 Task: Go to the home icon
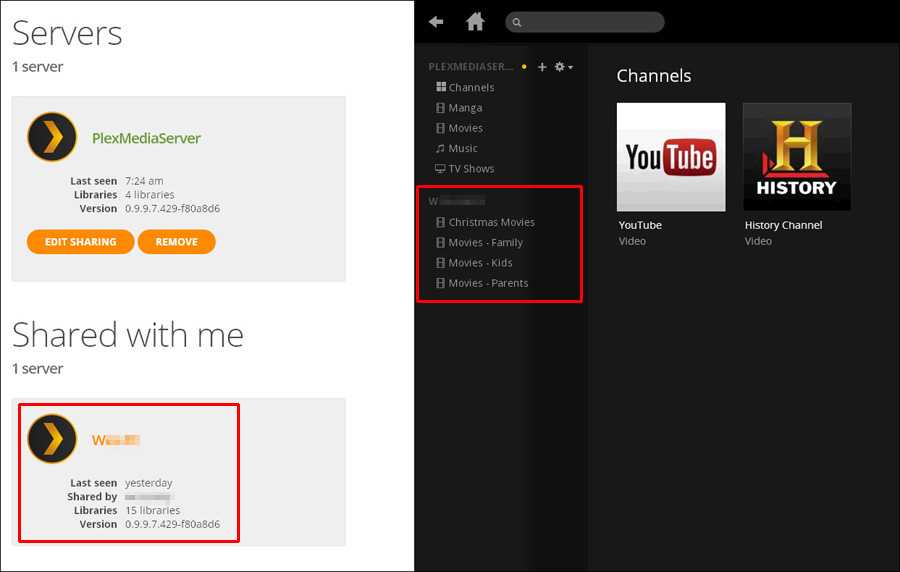[475, 22]
